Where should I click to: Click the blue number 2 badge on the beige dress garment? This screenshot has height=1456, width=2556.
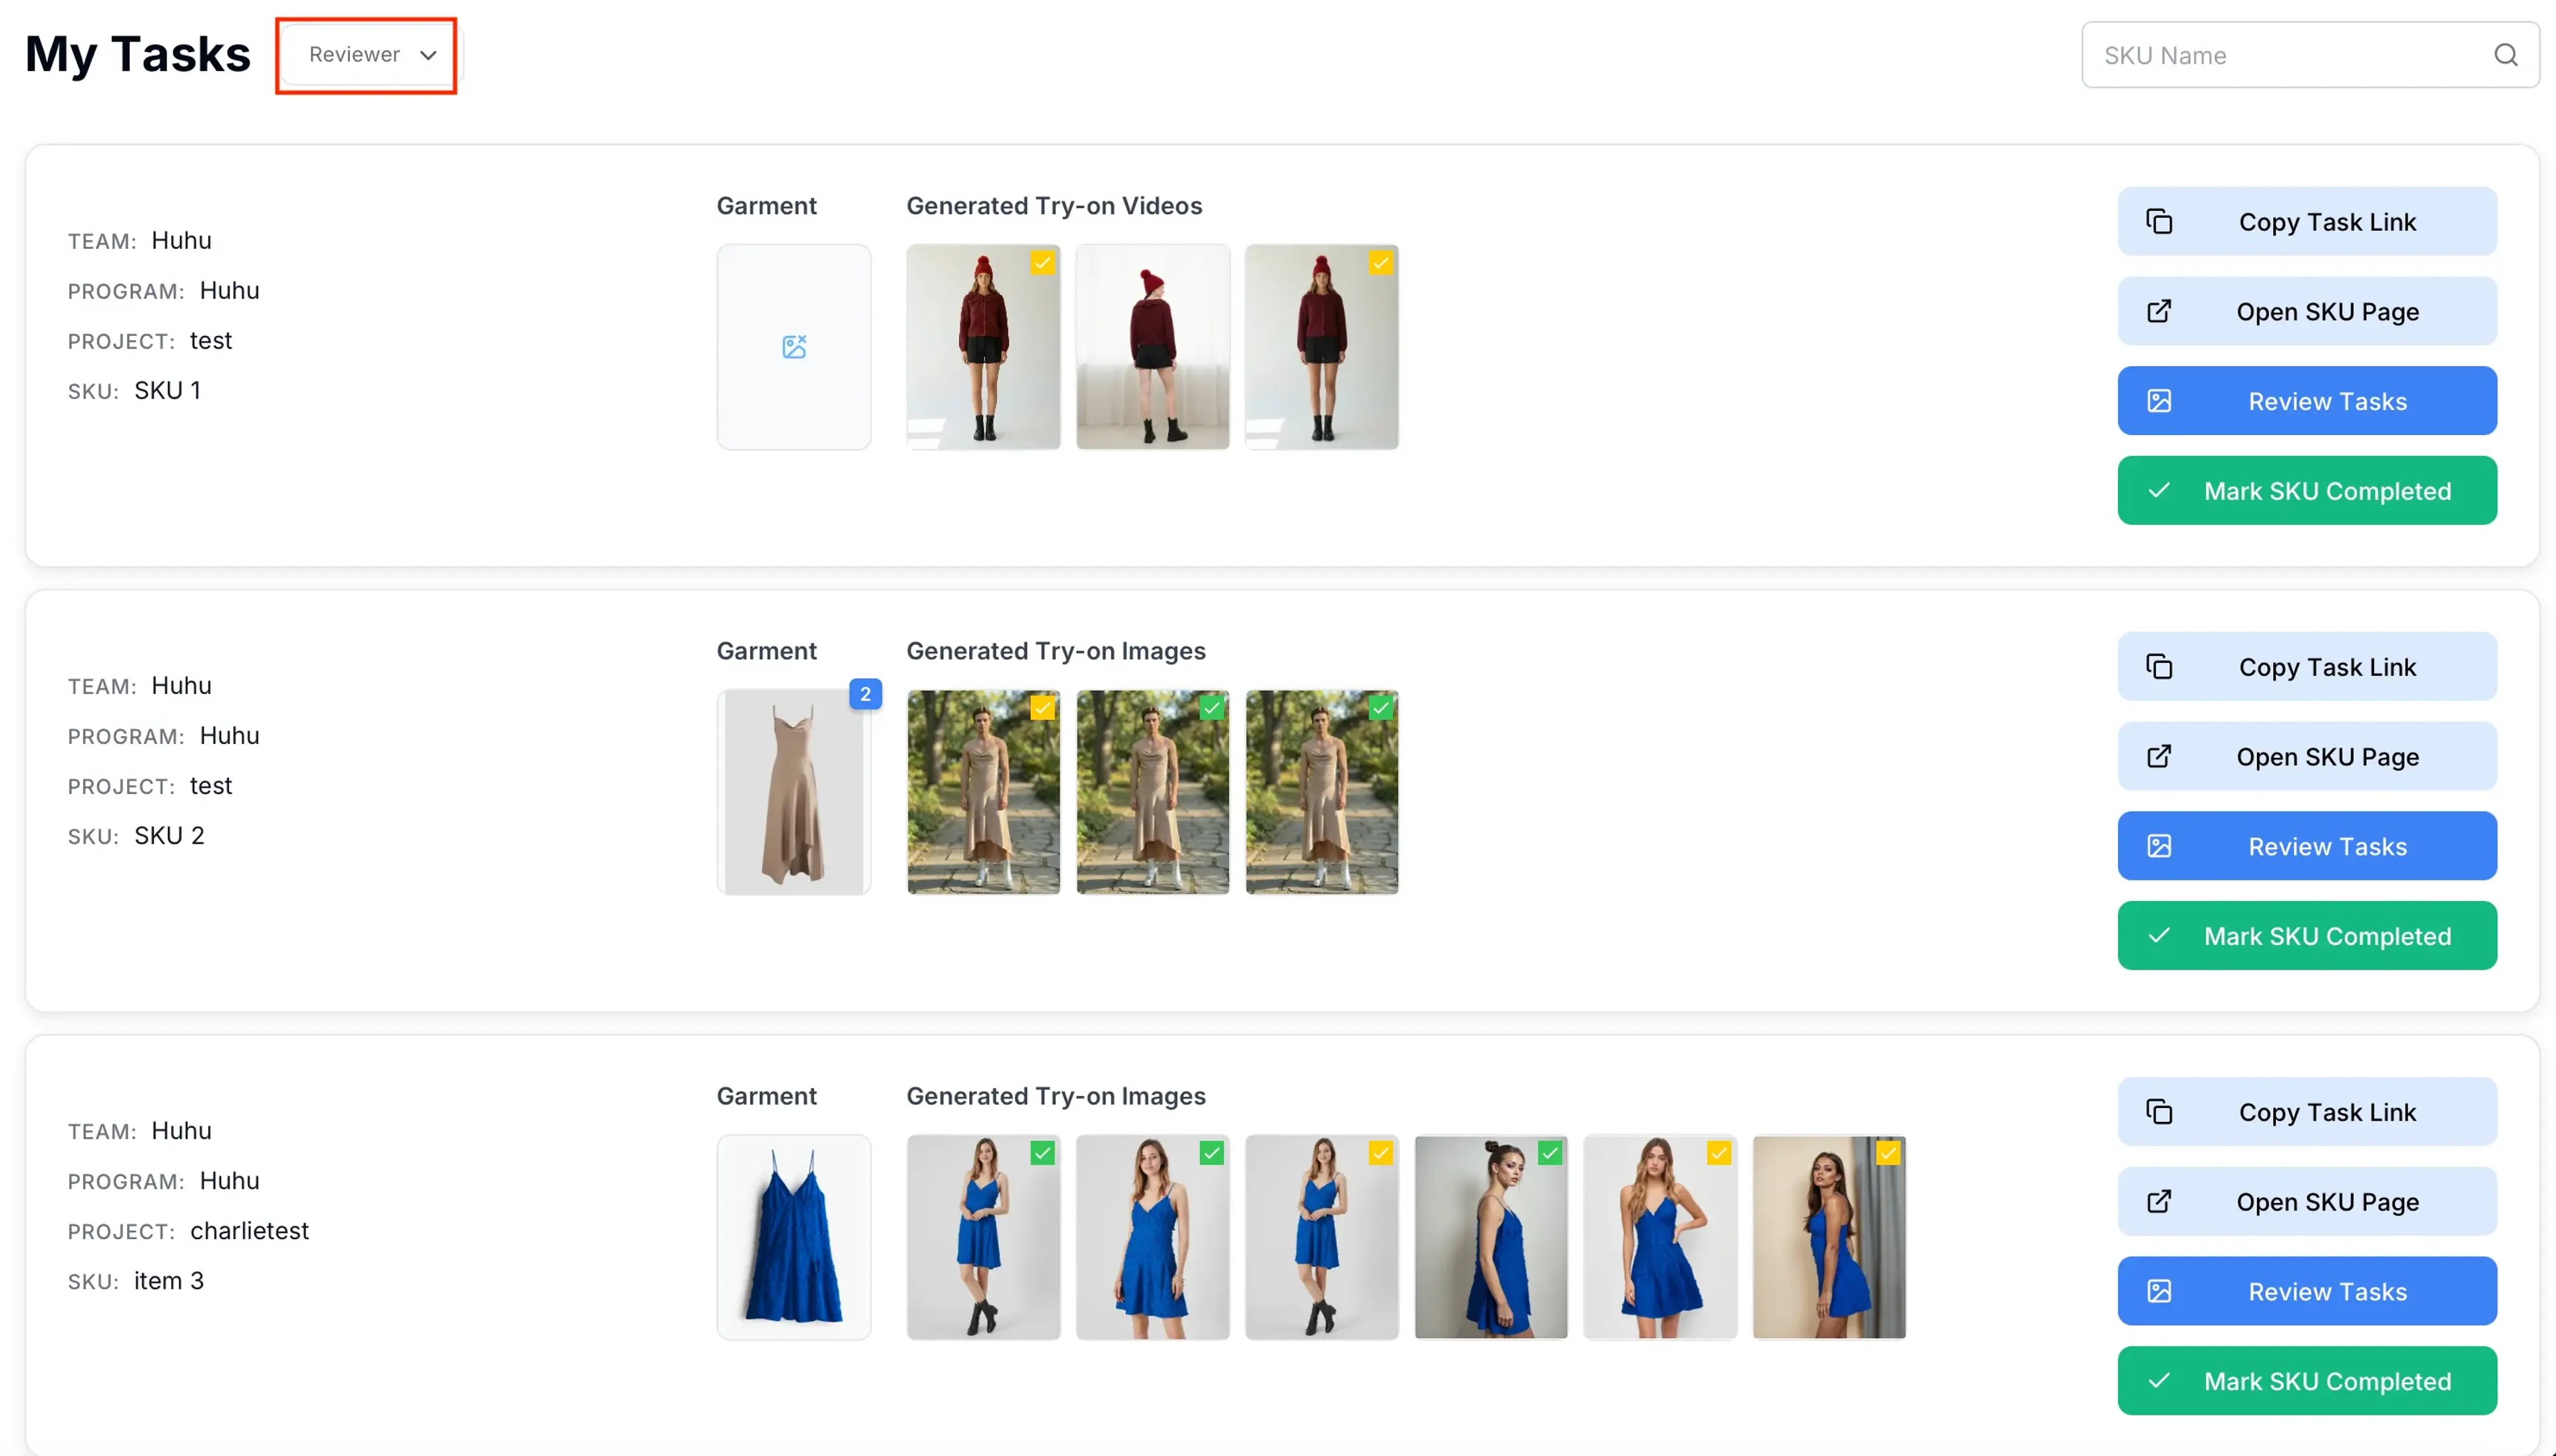point(865,694)
